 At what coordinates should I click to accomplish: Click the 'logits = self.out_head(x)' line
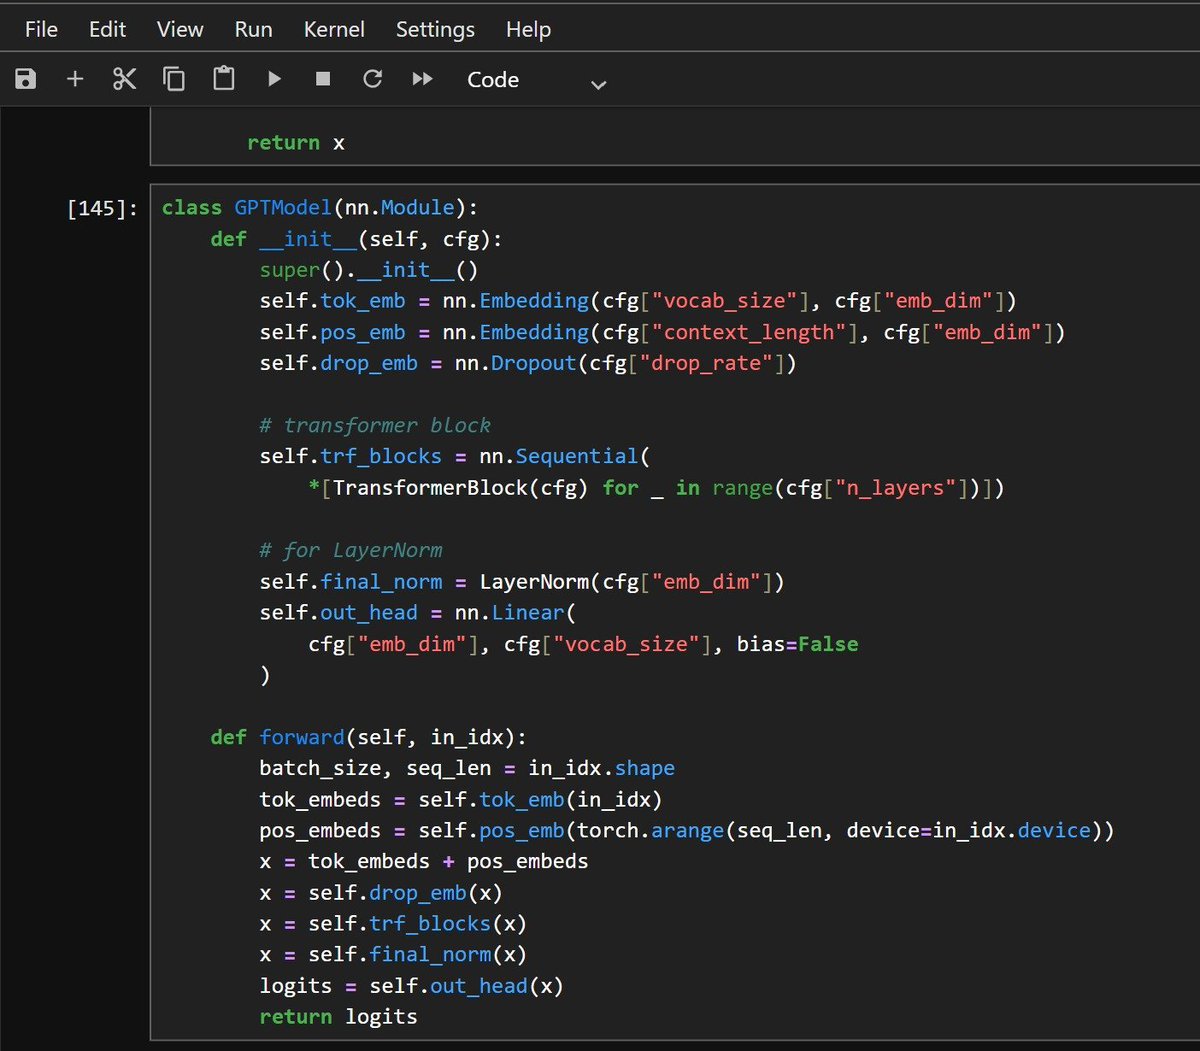411,986
